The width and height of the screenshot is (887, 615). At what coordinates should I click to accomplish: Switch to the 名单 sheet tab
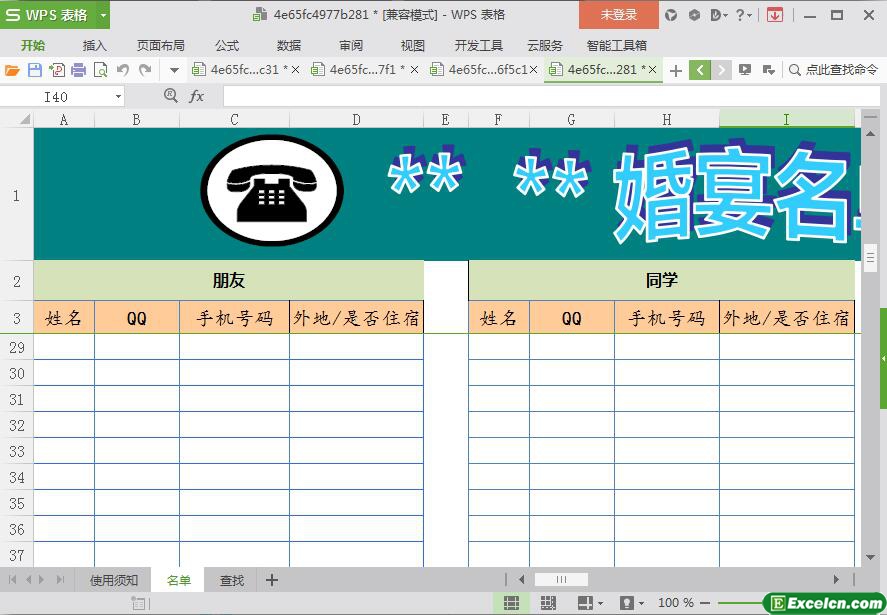coord(179,580)
